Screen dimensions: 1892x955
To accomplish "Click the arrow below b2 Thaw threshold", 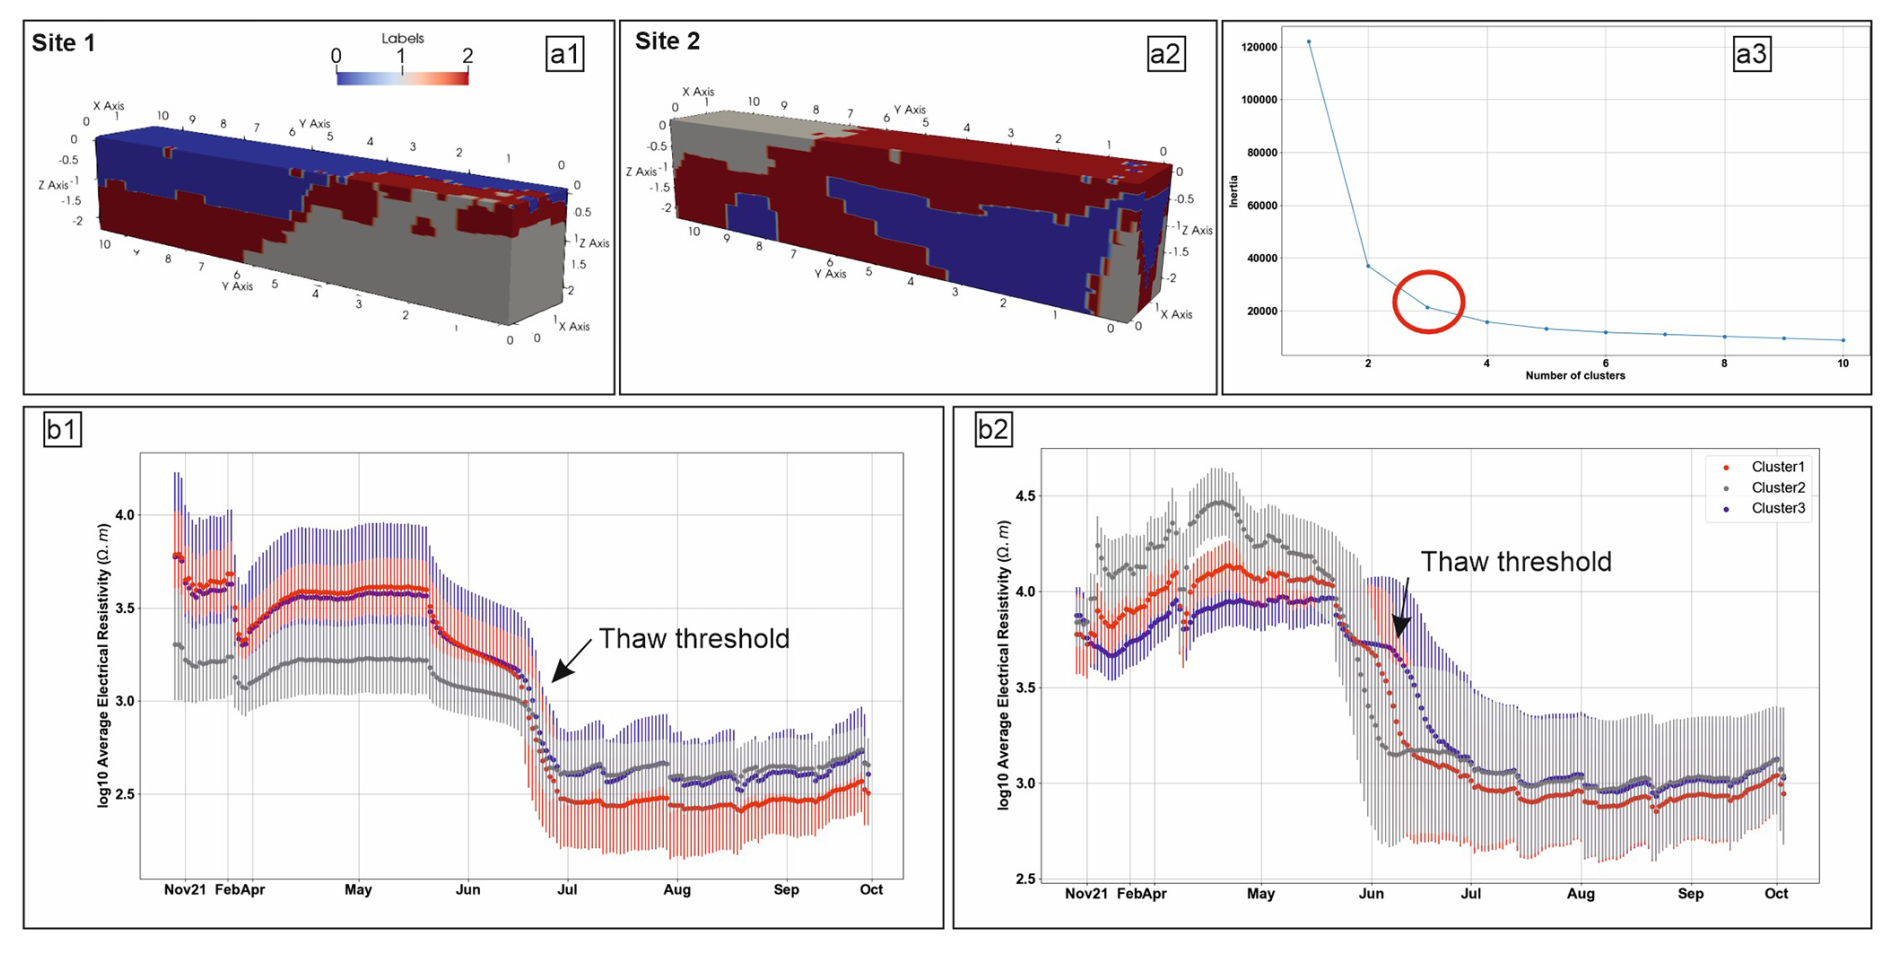I will (x=1404, y=607).
